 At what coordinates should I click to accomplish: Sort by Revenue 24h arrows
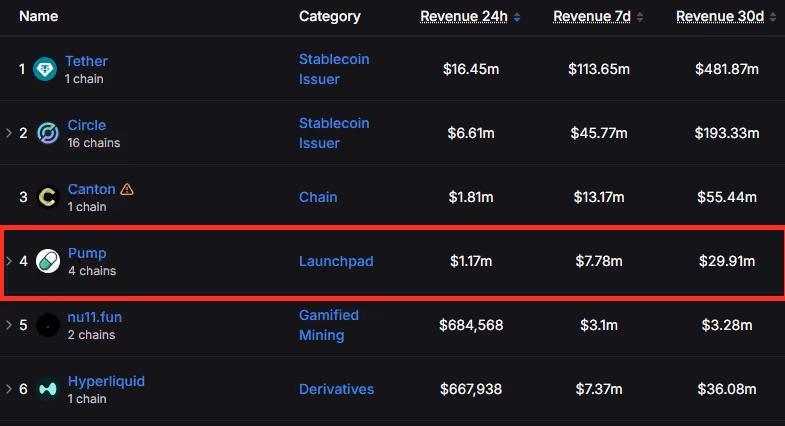[x=517, y=17]
